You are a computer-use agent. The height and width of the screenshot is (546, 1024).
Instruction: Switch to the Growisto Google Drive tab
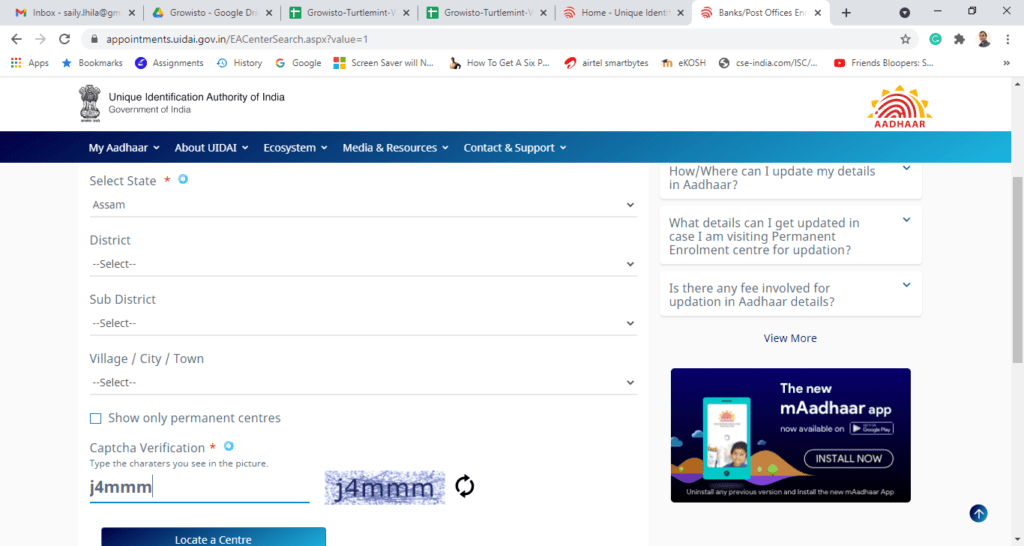pos(207,13)
